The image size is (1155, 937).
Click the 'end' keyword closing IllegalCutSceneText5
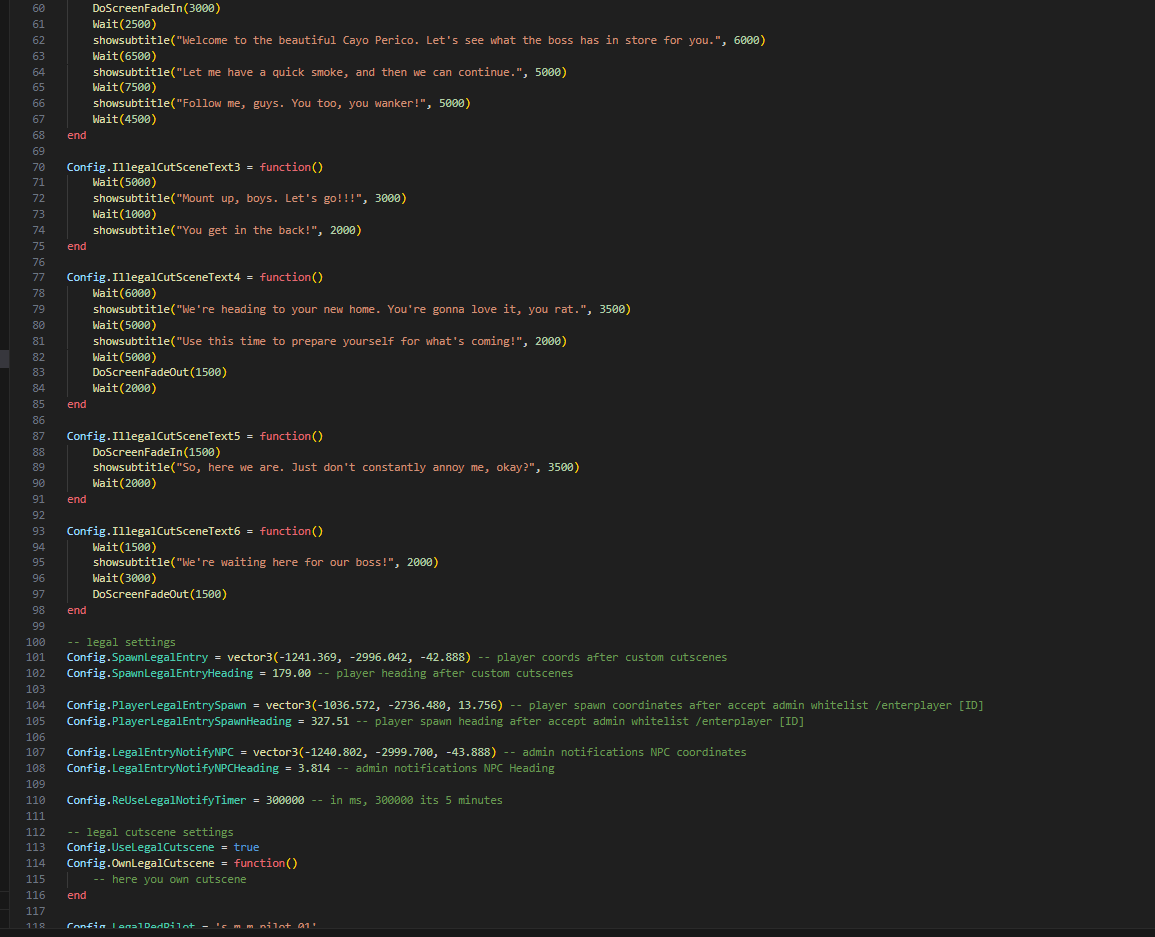(x=75, y=499)
